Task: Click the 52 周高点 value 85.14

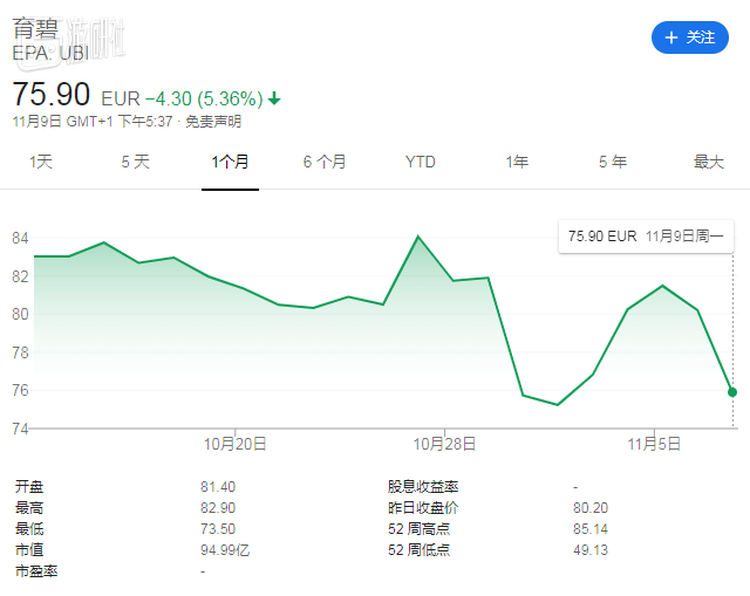Action: (x=590, y=529)
